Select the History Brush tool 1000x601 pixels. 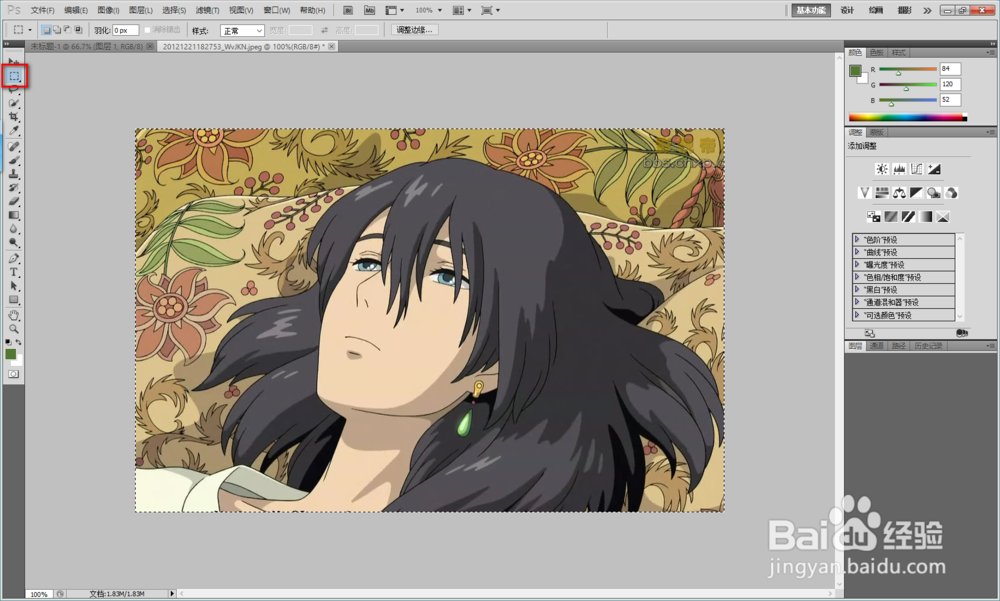13,188
